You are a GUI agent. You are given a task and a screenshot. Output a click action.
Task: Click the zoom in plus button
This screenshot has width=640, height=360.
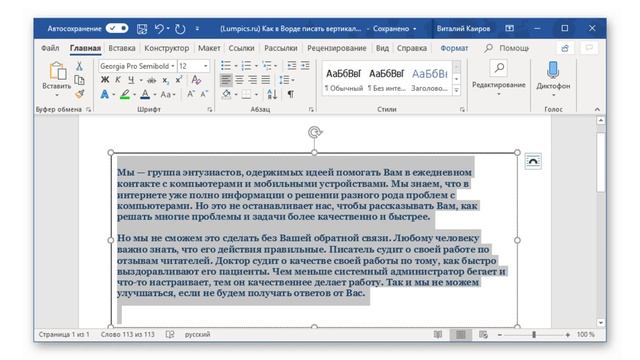(x=567, y=335)
